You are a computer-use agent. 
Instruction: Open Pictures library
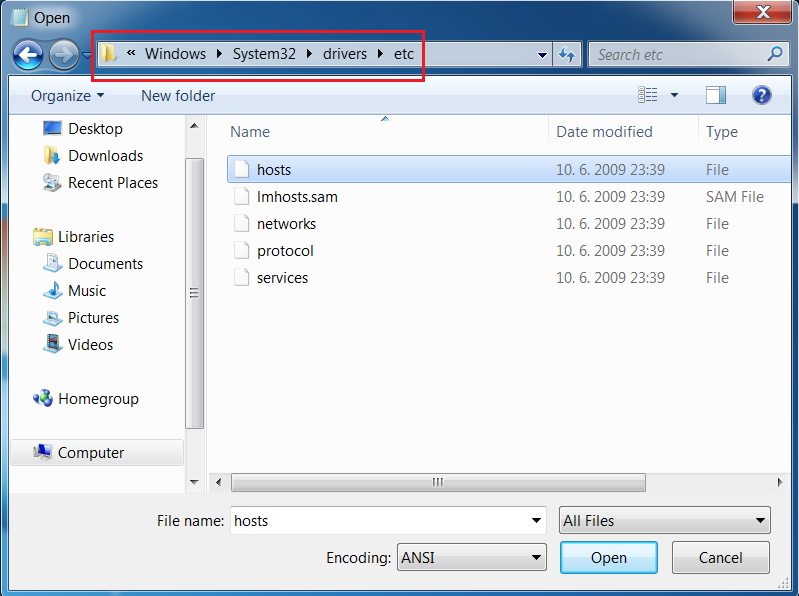tap(93, 318)
